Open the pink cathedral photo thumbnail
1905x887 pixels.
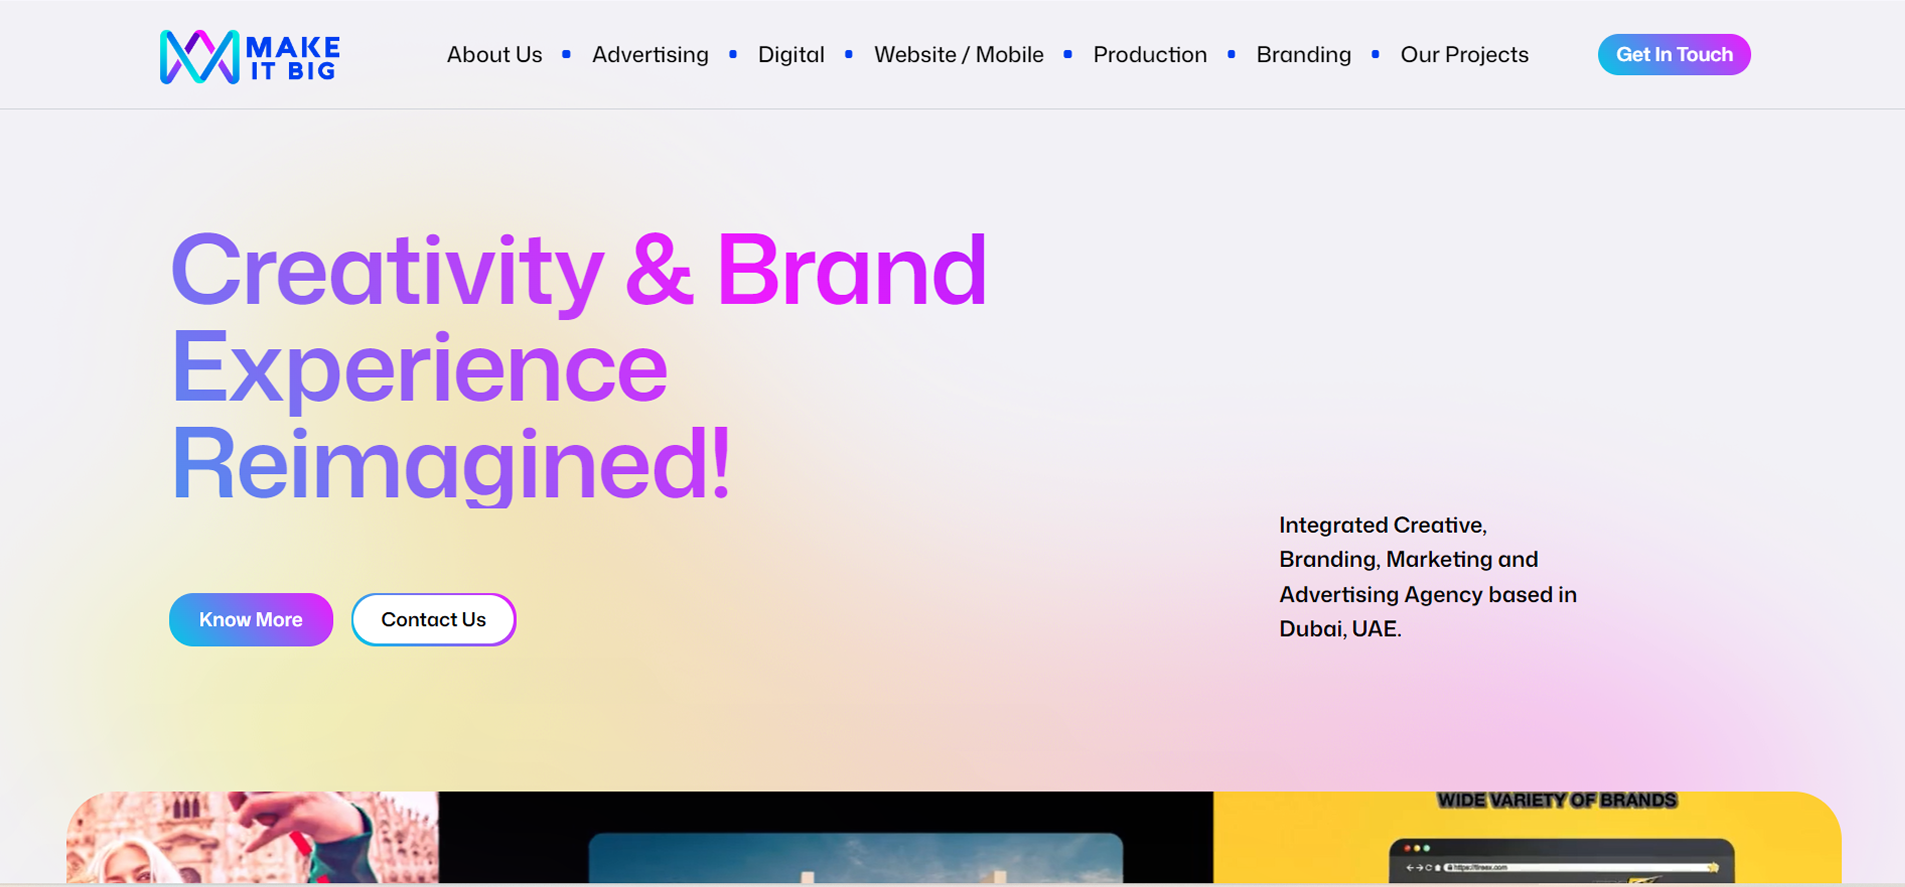click(252, 837)
